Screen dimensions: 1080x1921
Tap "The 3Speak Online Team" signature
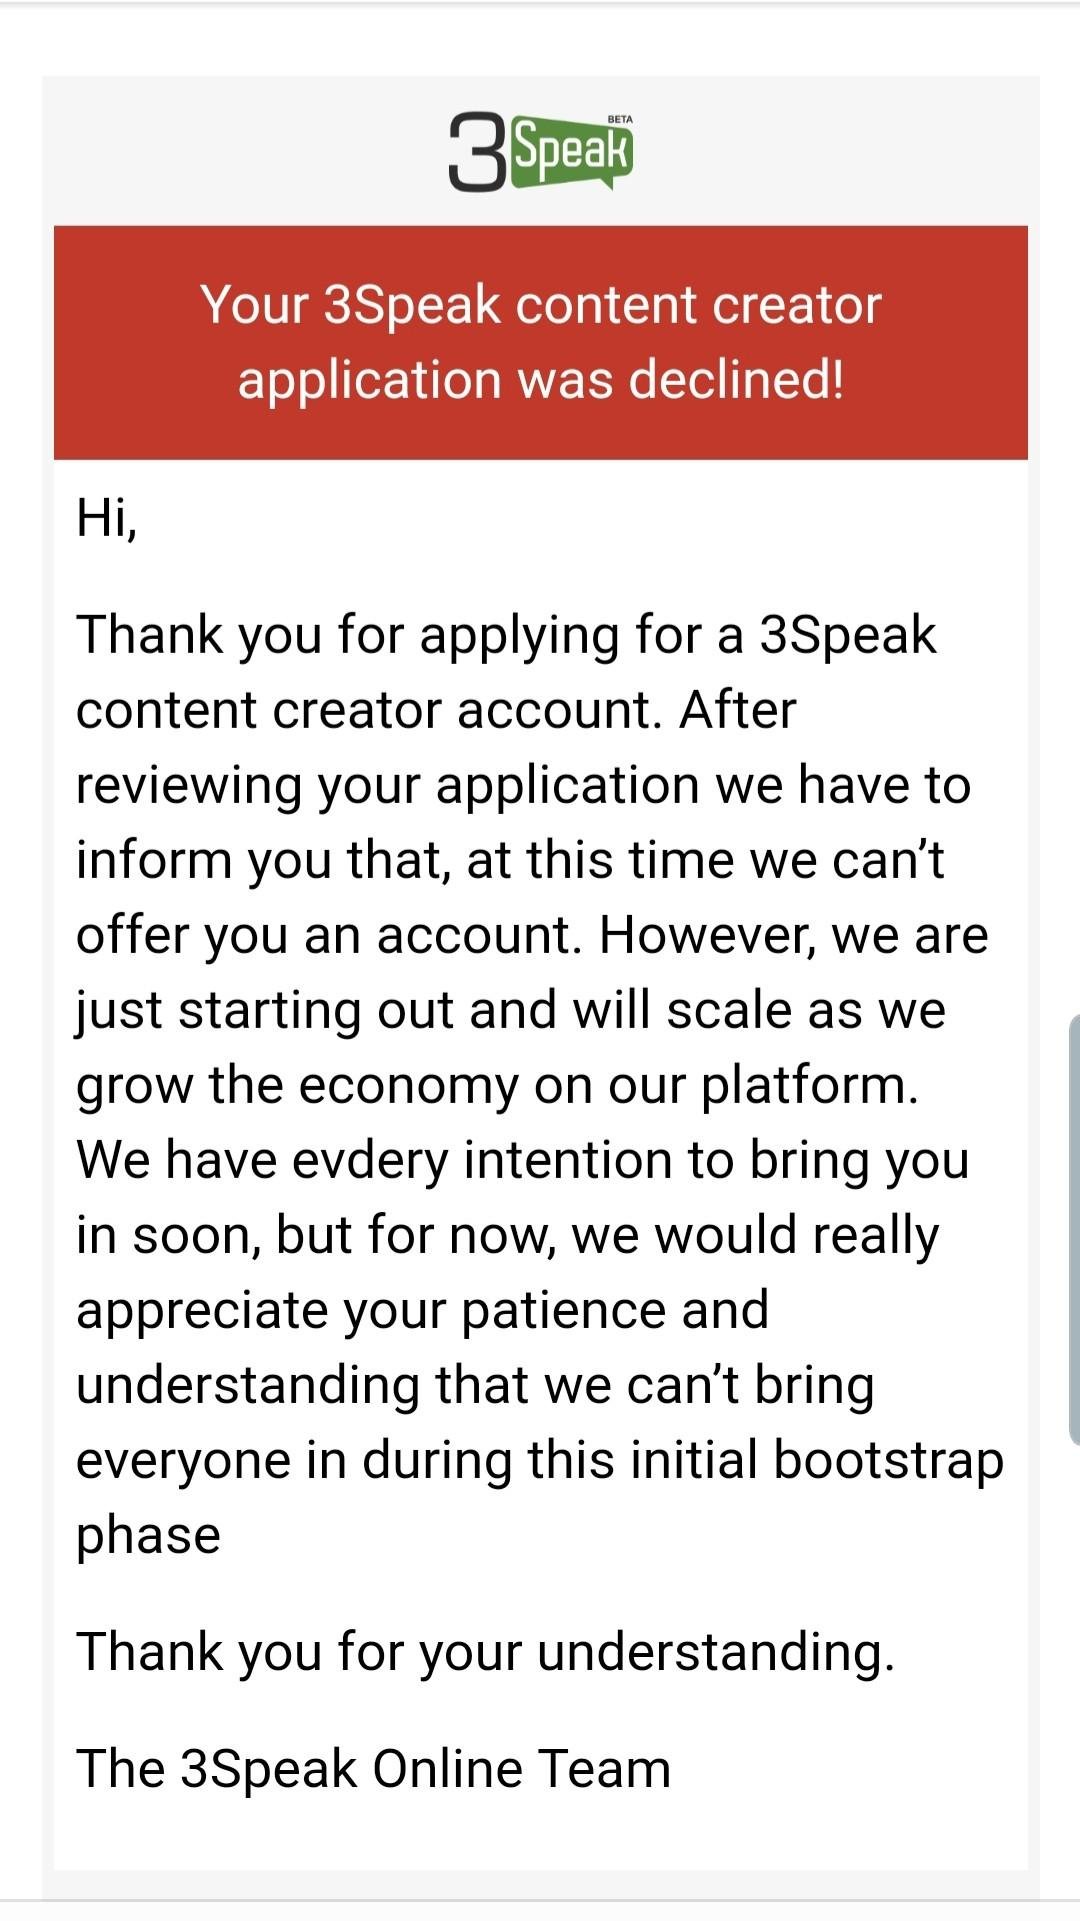pos(373,1768)
